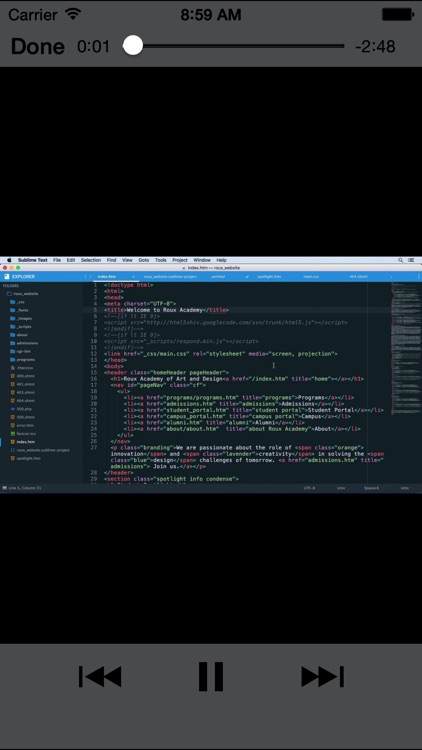Viewport: 422px width, 750px height.
Task: Select the untitled editor tab
Action: [218, 276]
